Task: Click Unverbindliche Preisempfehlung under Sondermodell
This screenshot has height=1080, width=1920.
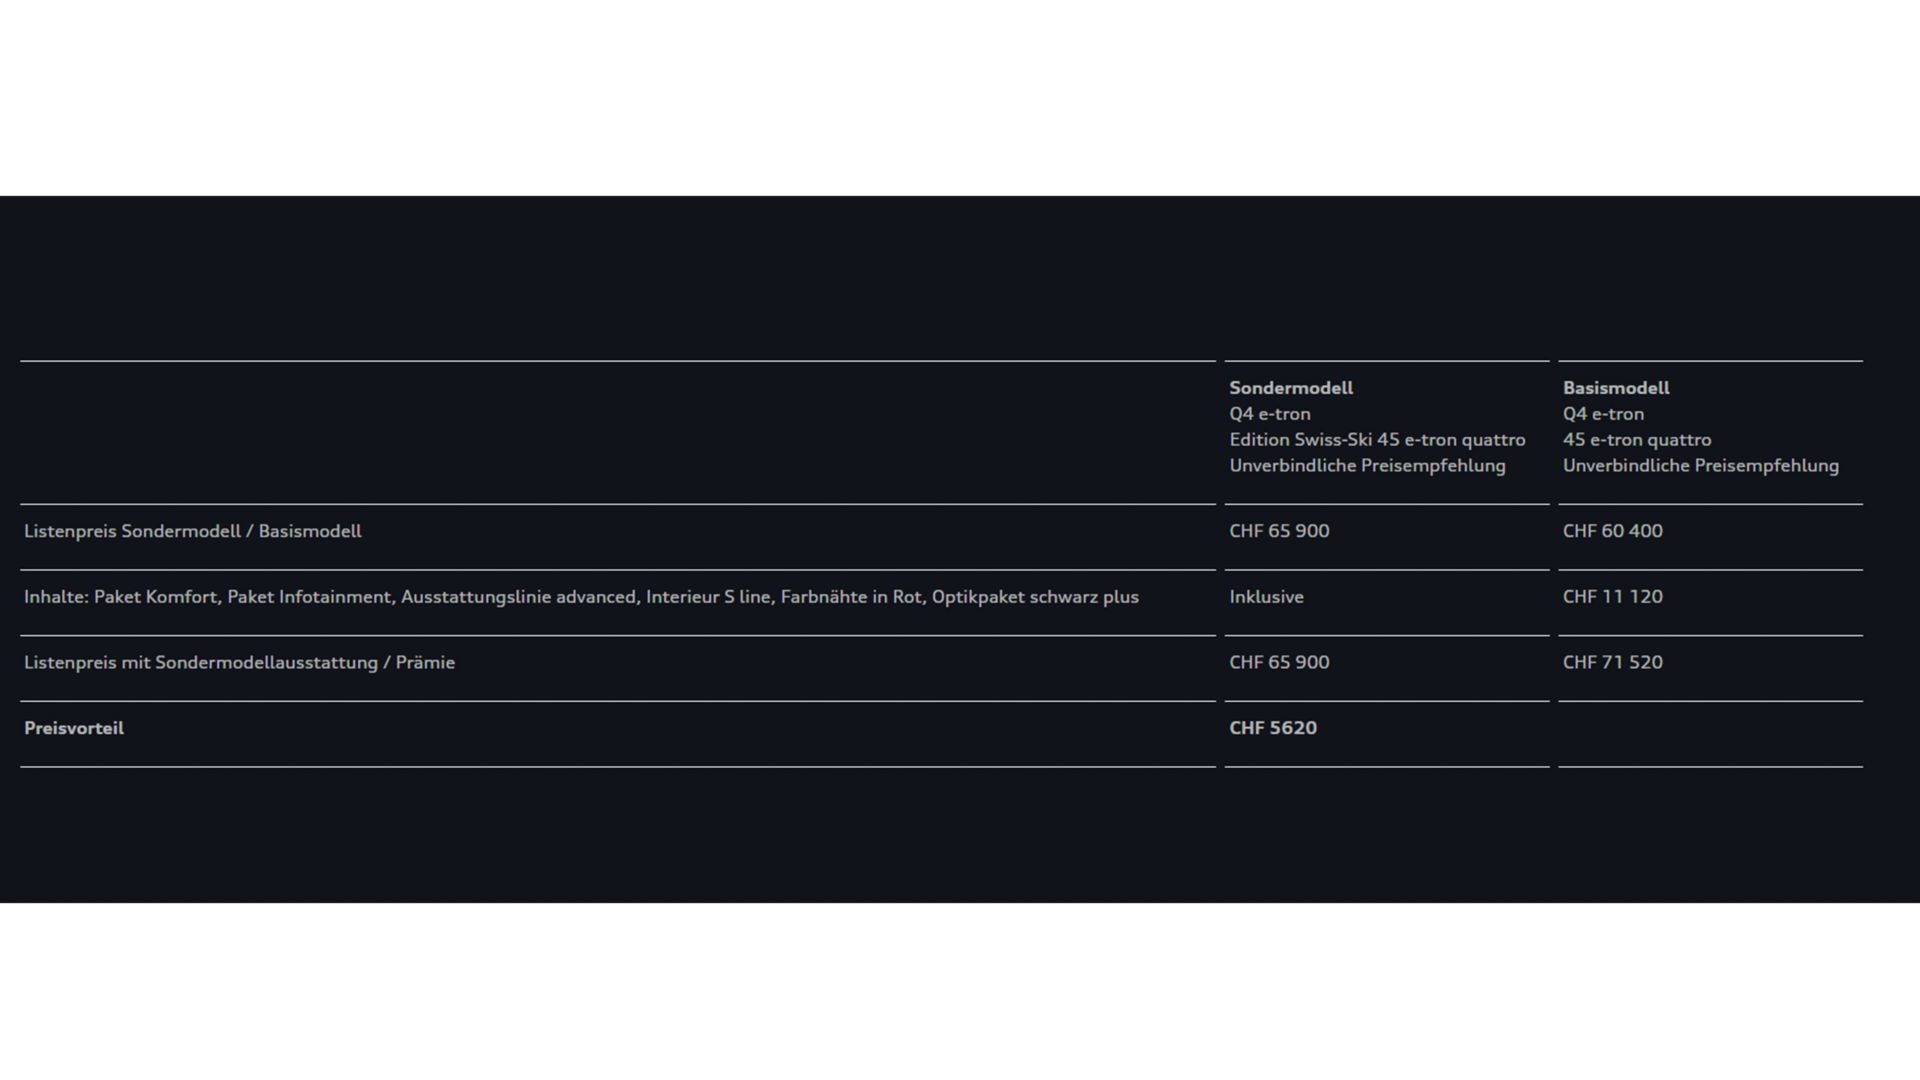Action: pos(1366,466)
